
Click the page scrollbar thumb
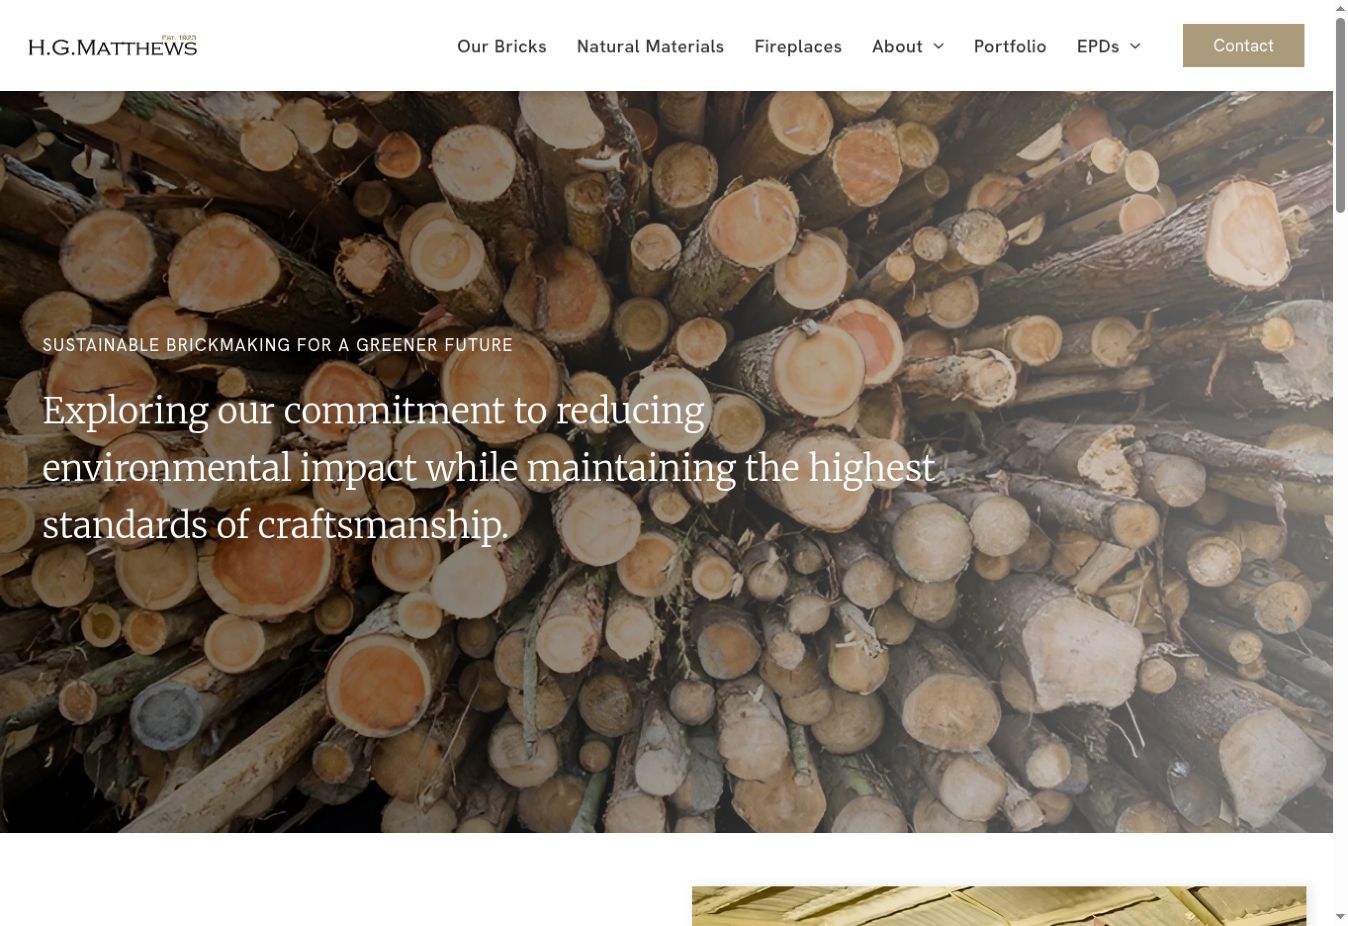coord(1340,114)
